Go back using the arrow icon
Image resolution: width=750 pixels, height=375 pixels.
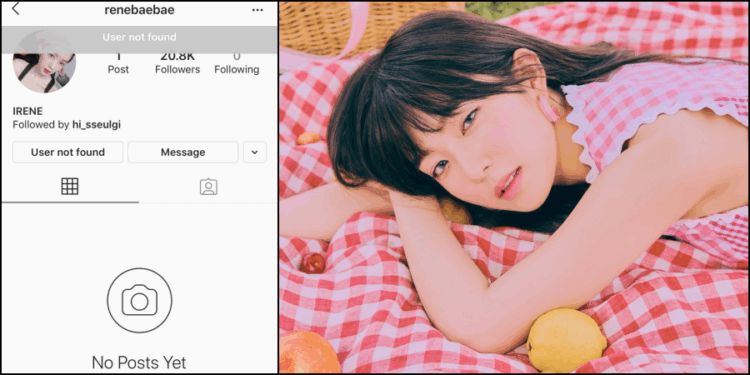pos(16,9)
